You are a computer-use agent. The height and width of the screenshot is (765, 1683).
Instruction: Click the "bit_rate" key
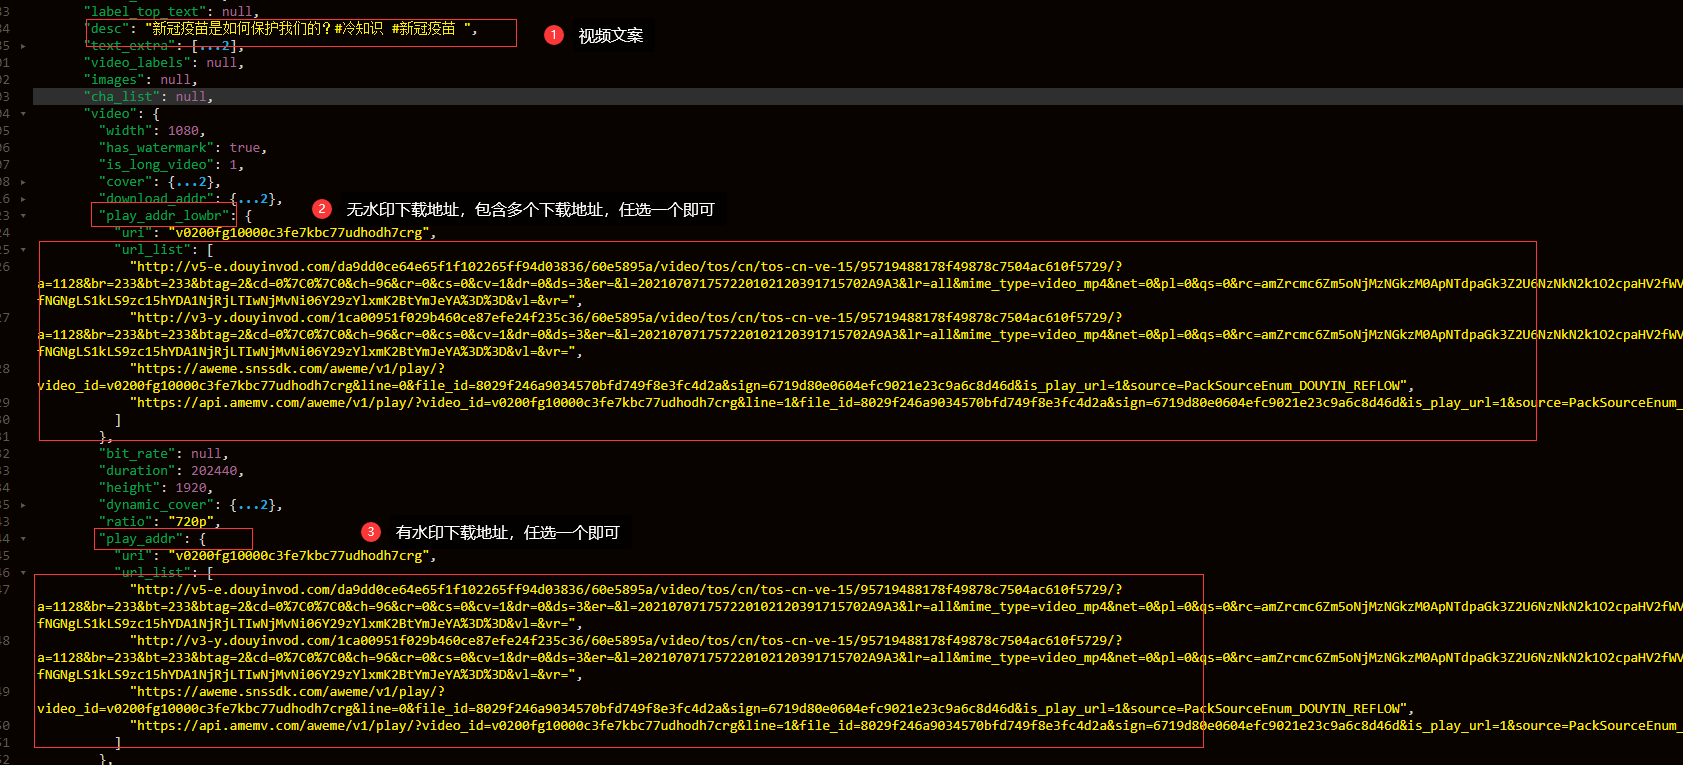coord(137,454)
